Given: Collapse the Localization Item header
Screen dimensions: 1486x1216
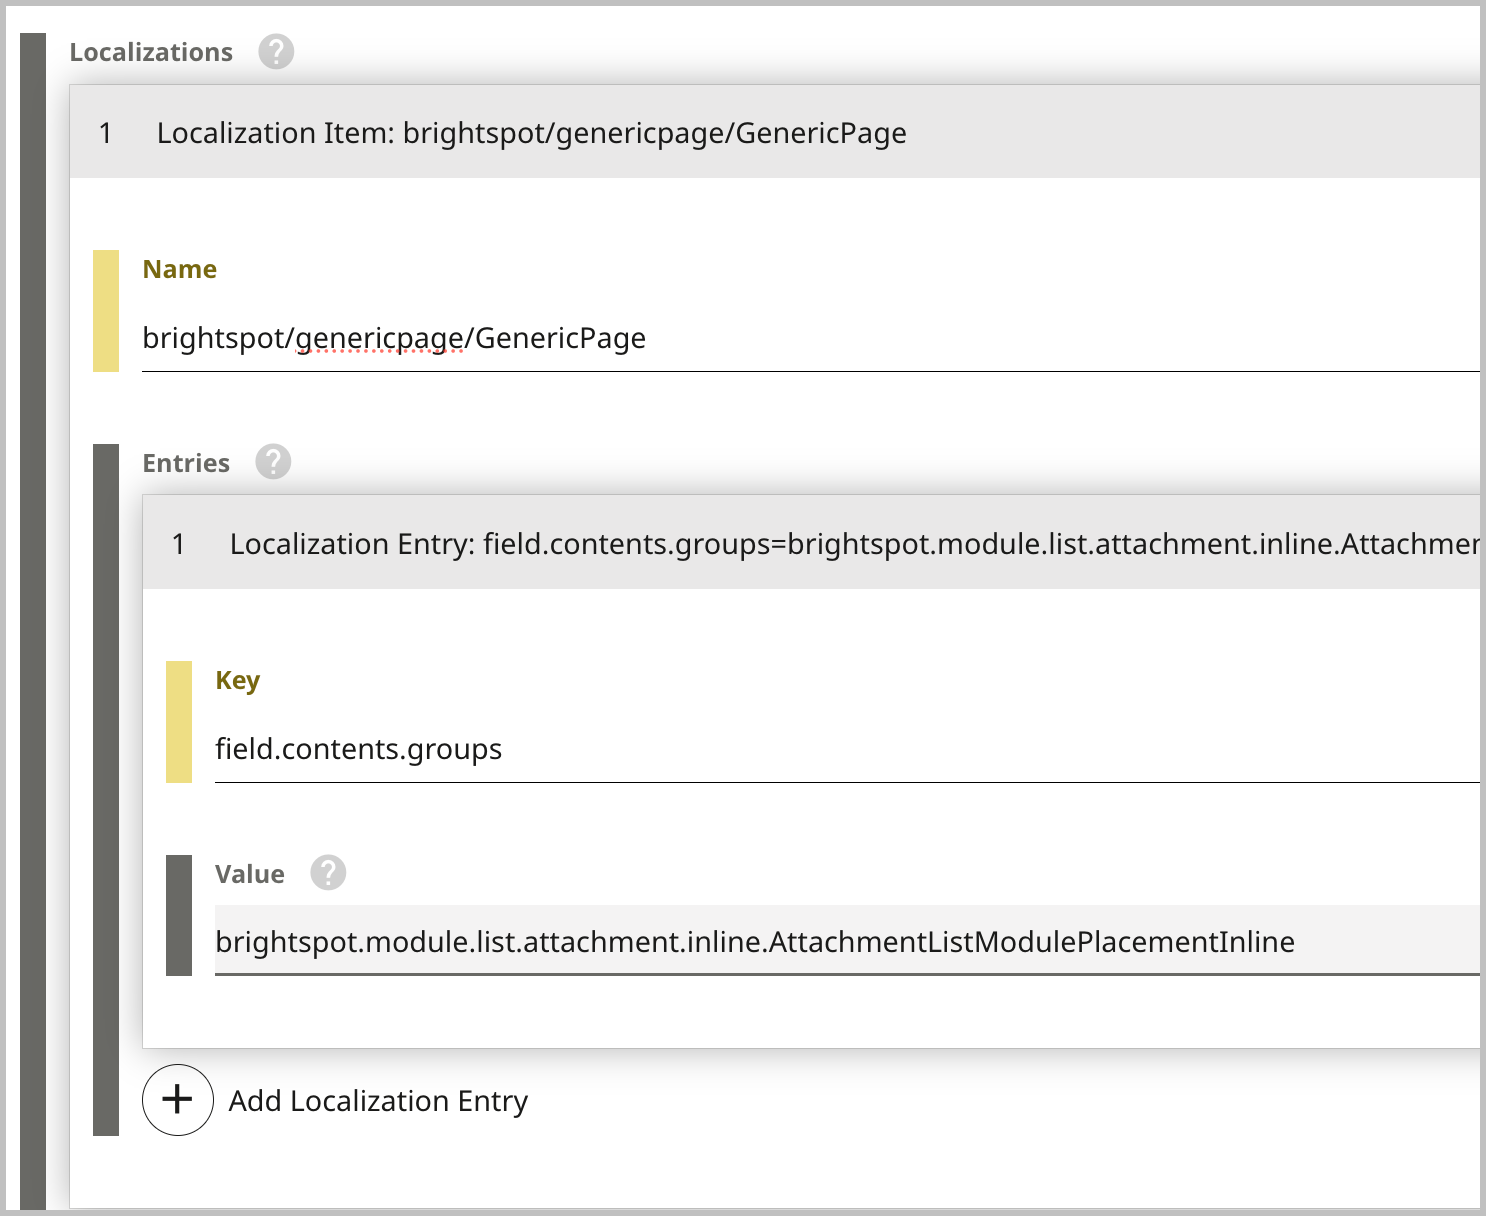Looking at the screenshot, I should point(775,132).
